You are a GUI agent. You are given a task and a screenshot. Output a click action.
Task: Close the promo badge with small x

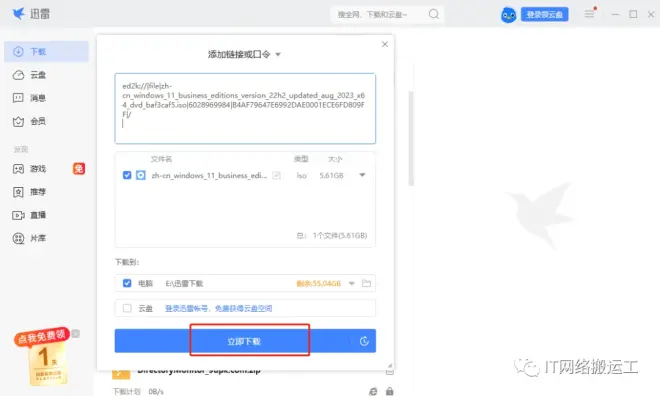coord(75,334)
